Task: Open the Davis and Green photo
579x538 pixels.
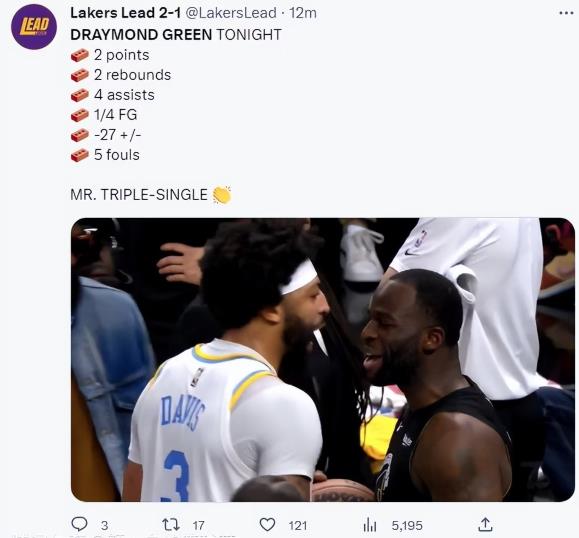Action: pyautogui.click(x=323, y=360)
